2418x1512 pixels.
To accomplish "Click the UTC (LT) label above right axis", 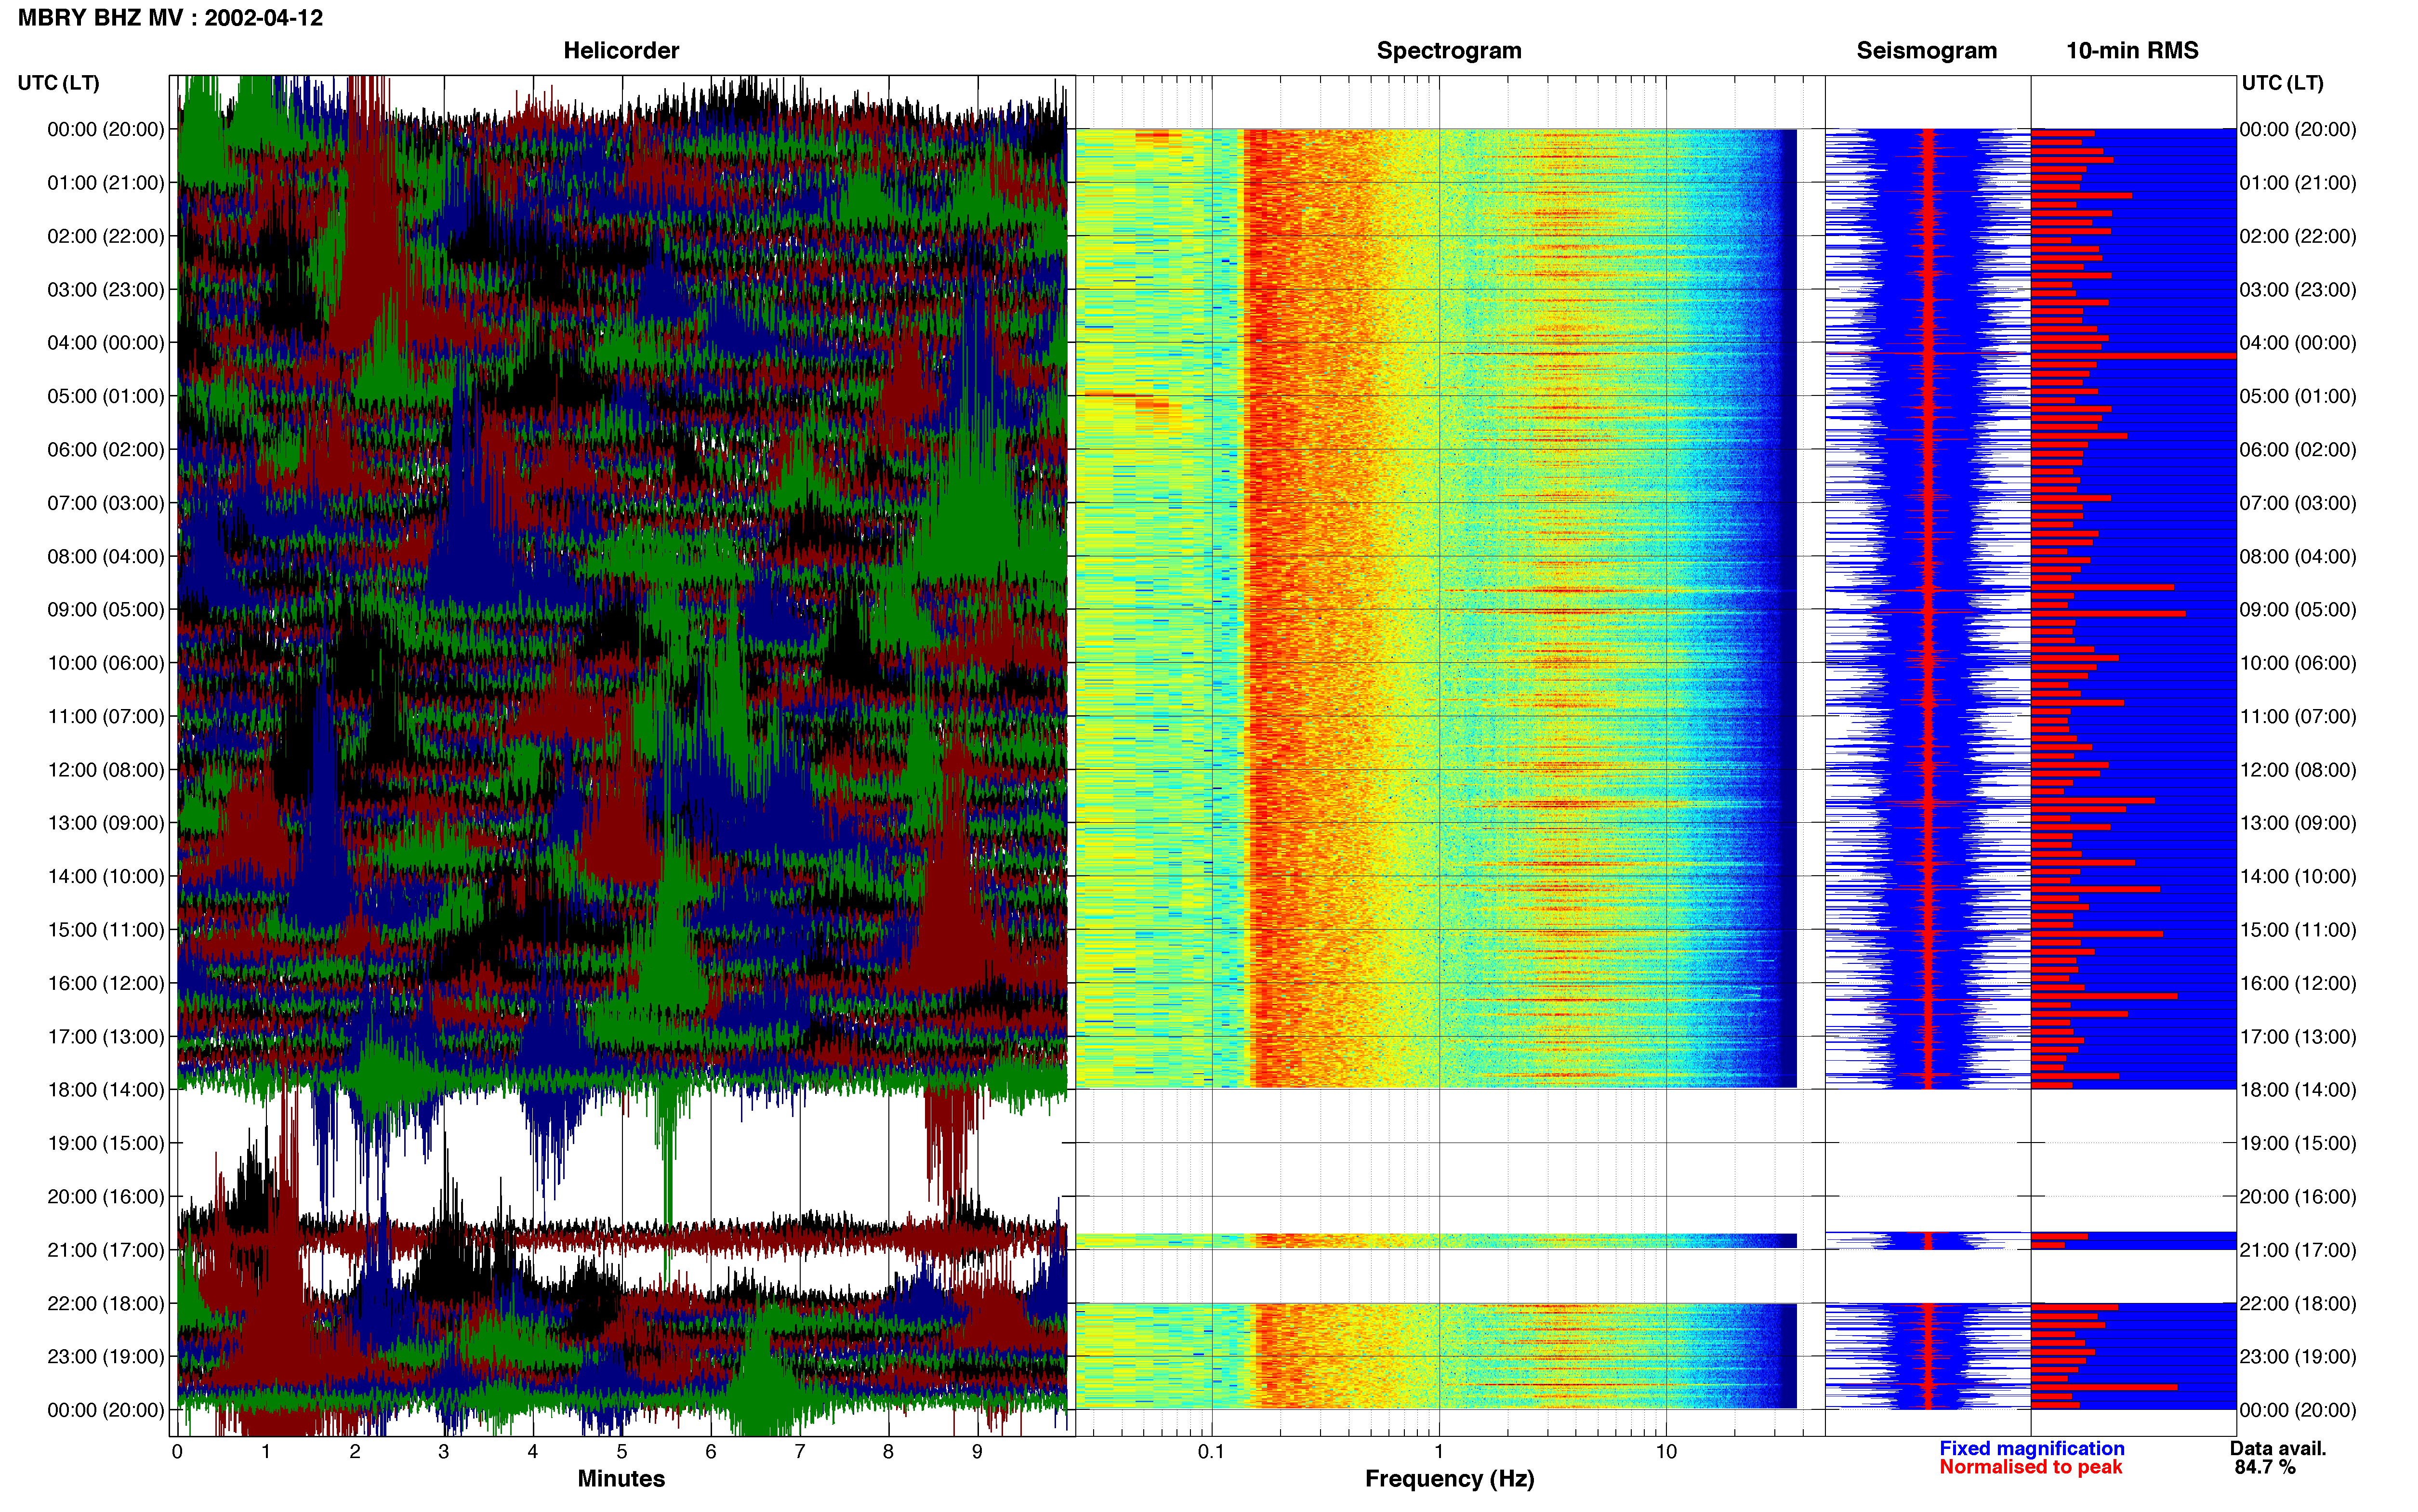I will point(2282,83).
